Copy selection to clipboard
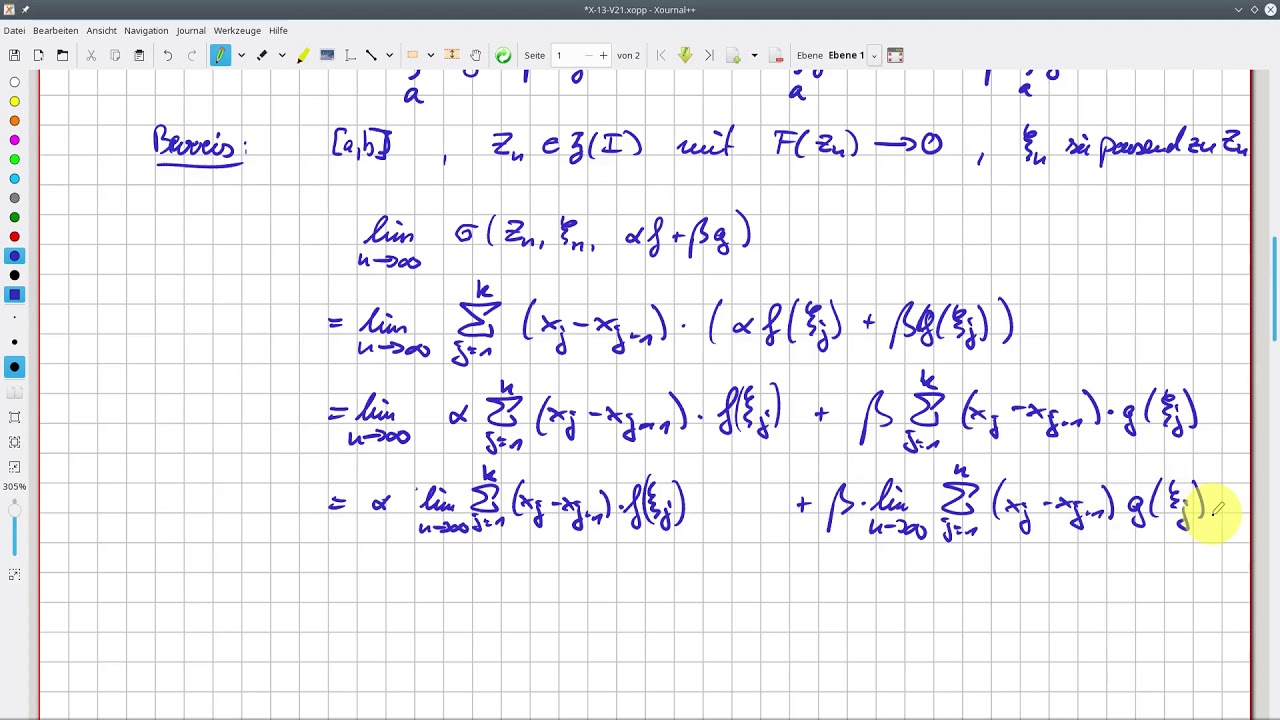This screenshot has width=1280, height=720. click(x=115, y=55)
